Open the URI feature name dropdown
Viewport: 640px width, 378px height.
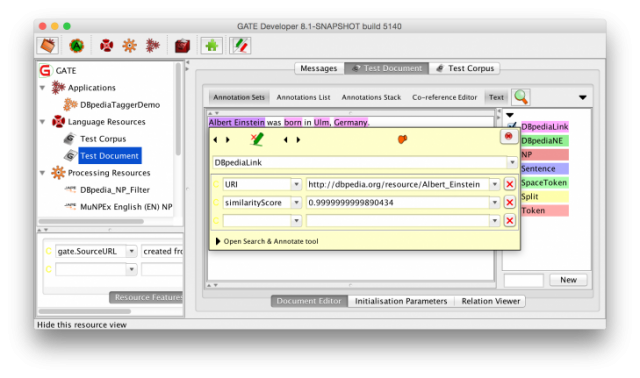click(x=296, y=185)
